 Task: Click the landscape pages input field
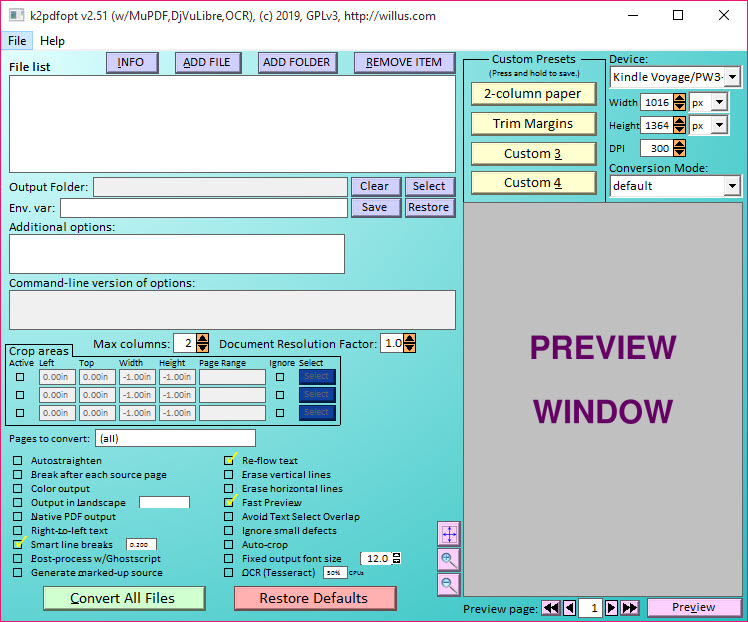point(165,502)
